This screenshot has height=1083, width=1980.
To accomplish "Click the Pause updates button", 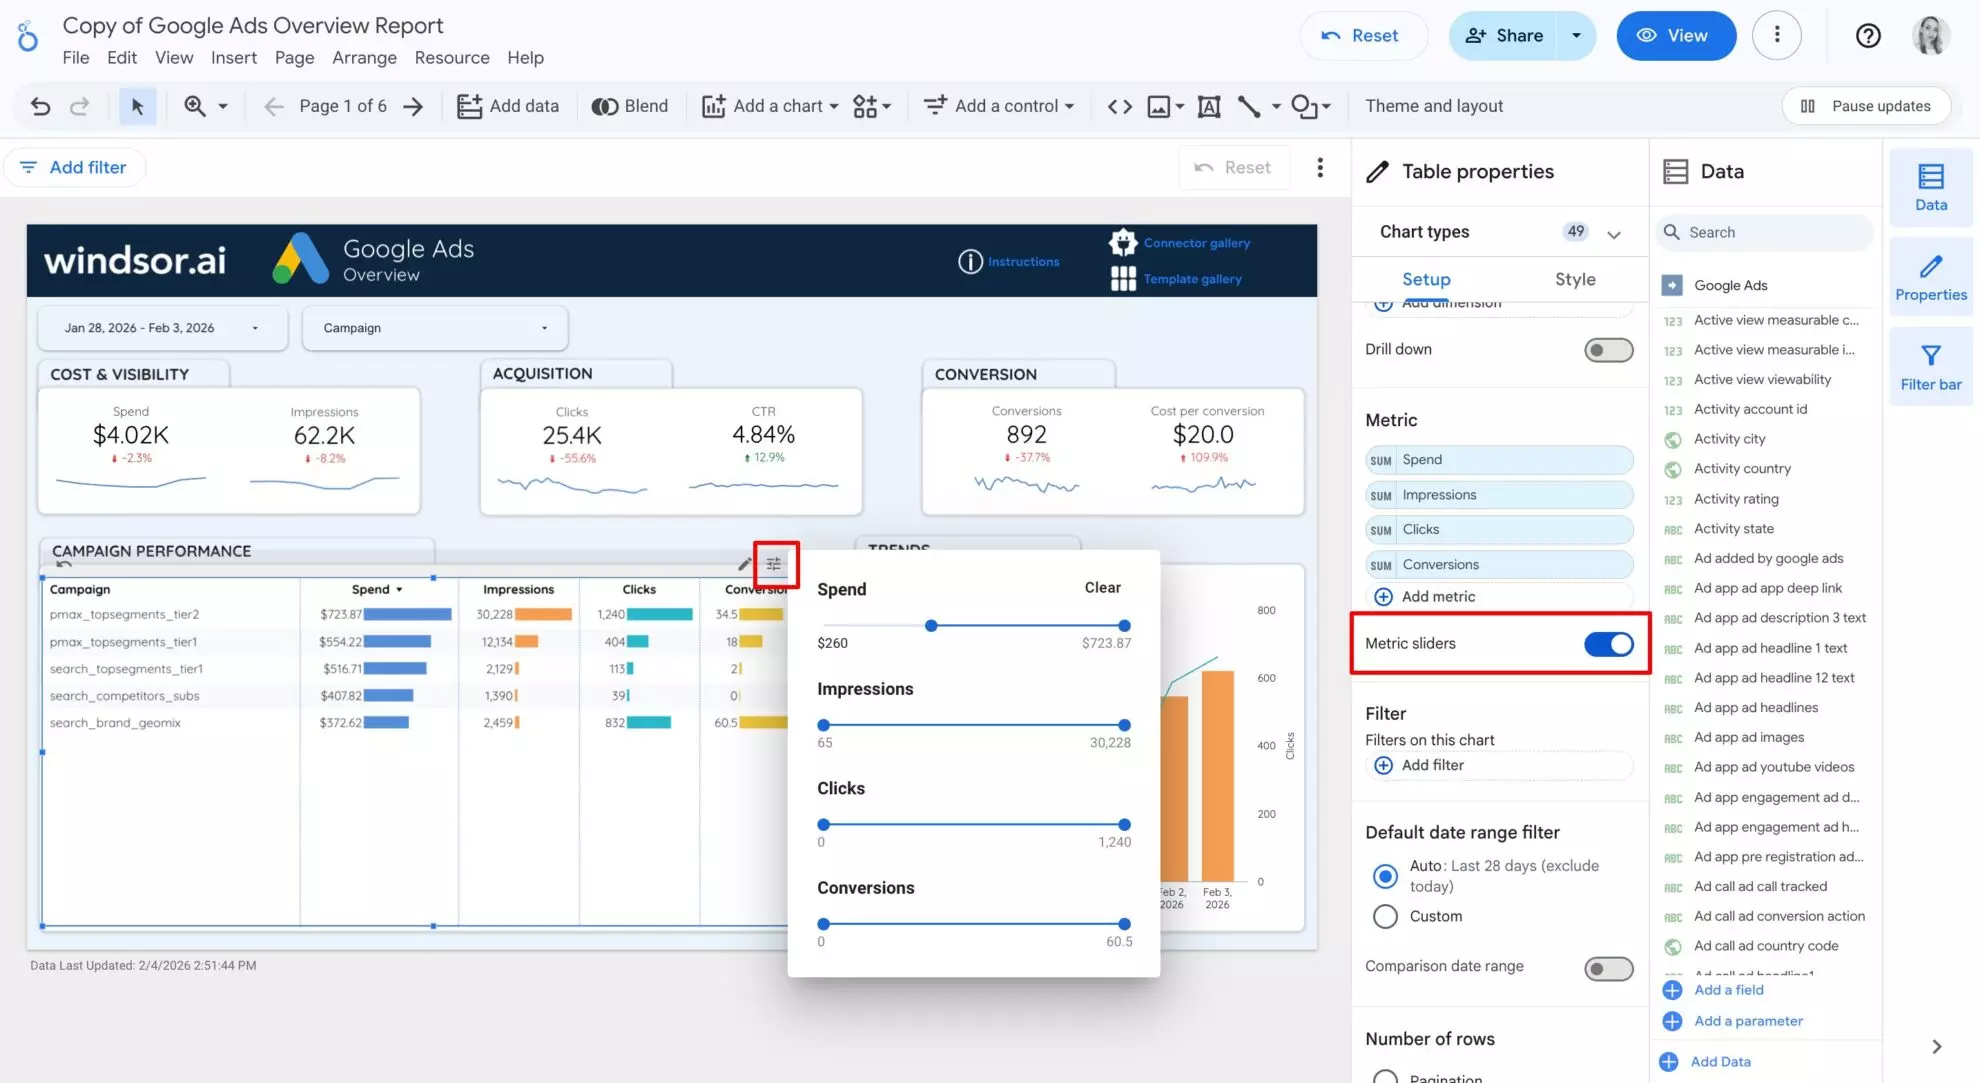I will point(1866,105).
